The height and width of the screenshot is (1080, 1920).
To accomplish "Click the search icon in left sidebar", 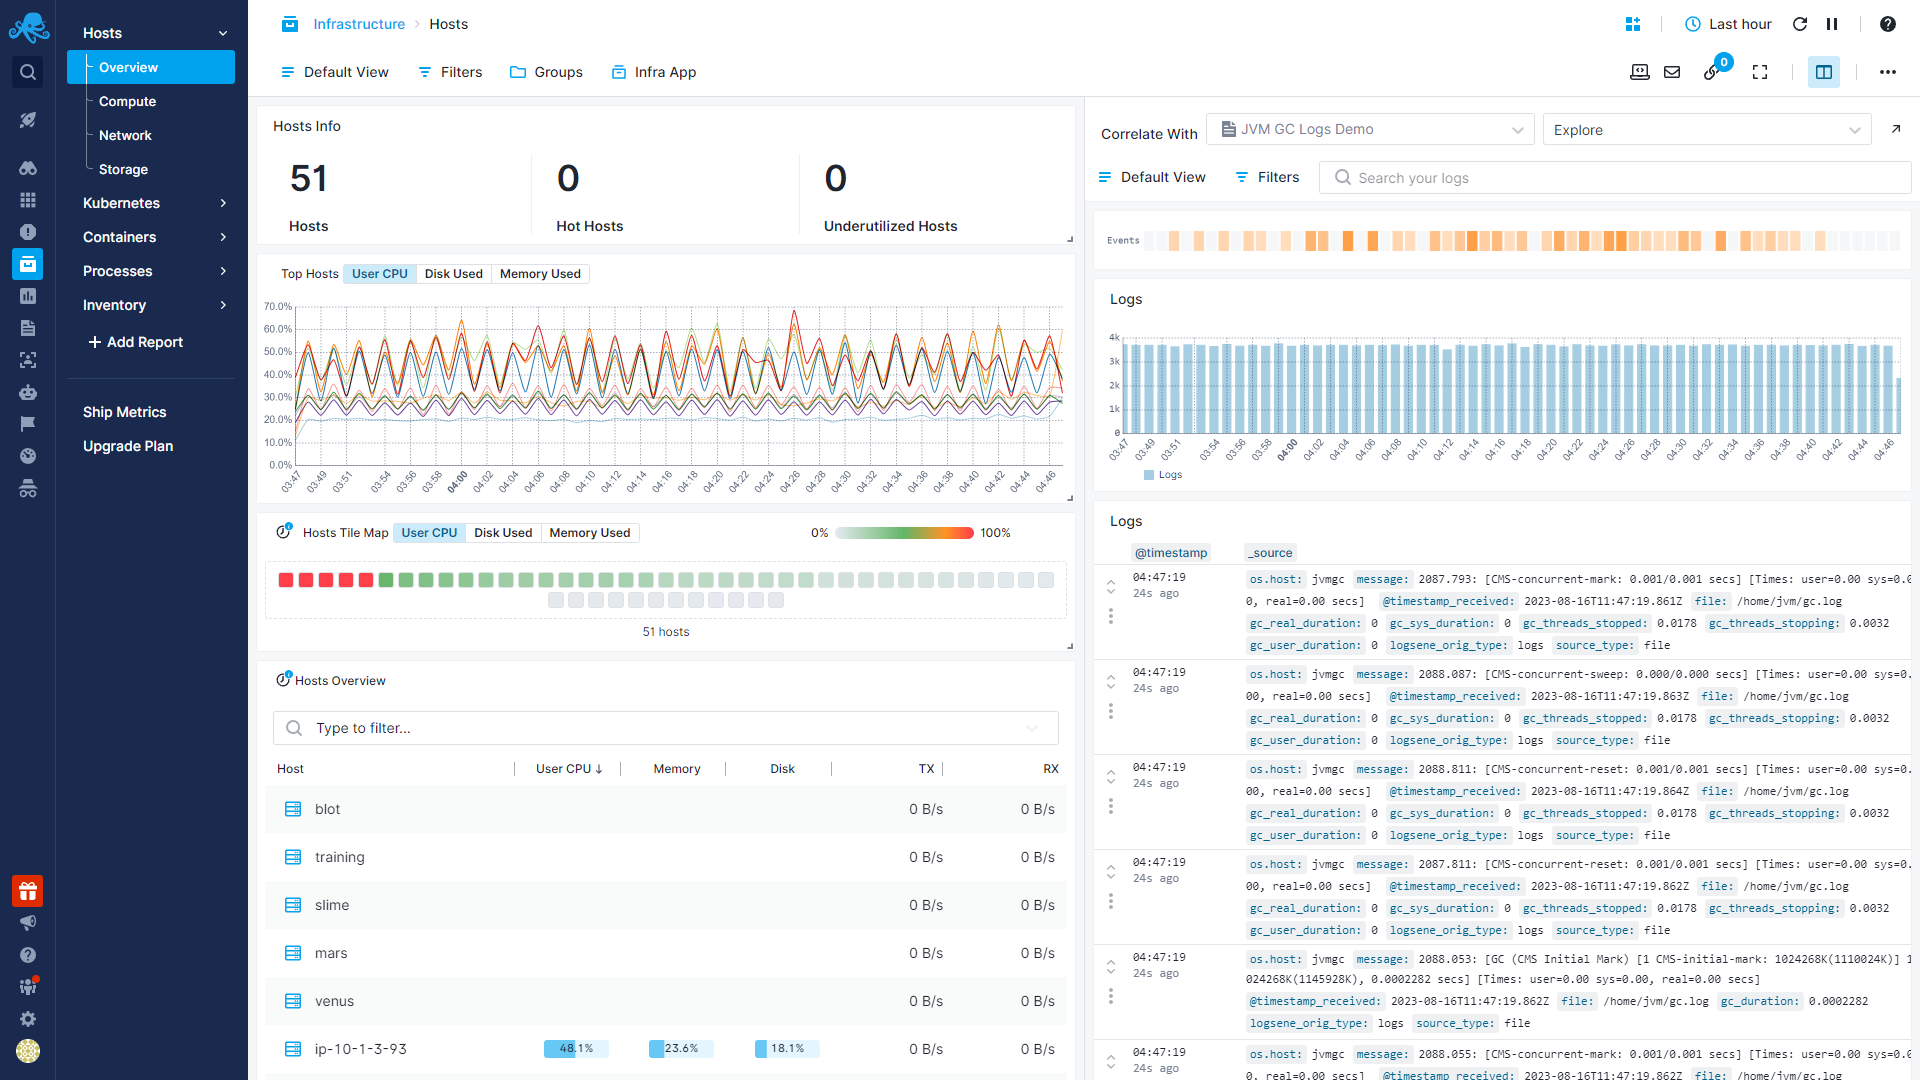I will click(x=28, y=72).
